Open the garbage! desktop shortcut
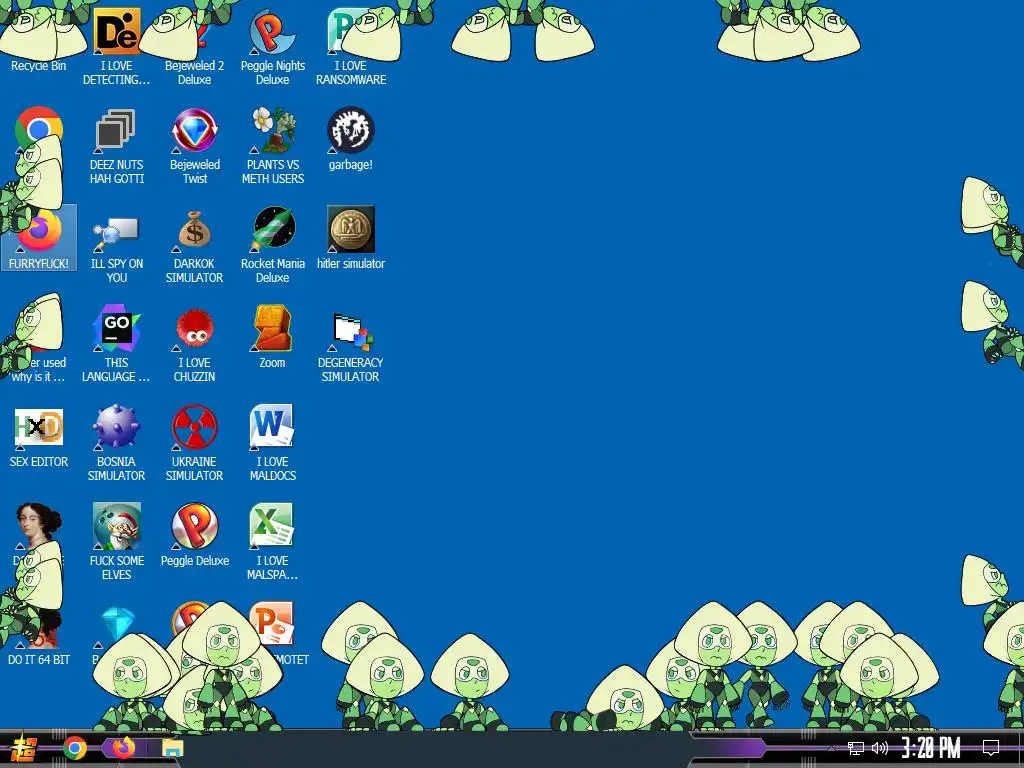 click(351, 138)
